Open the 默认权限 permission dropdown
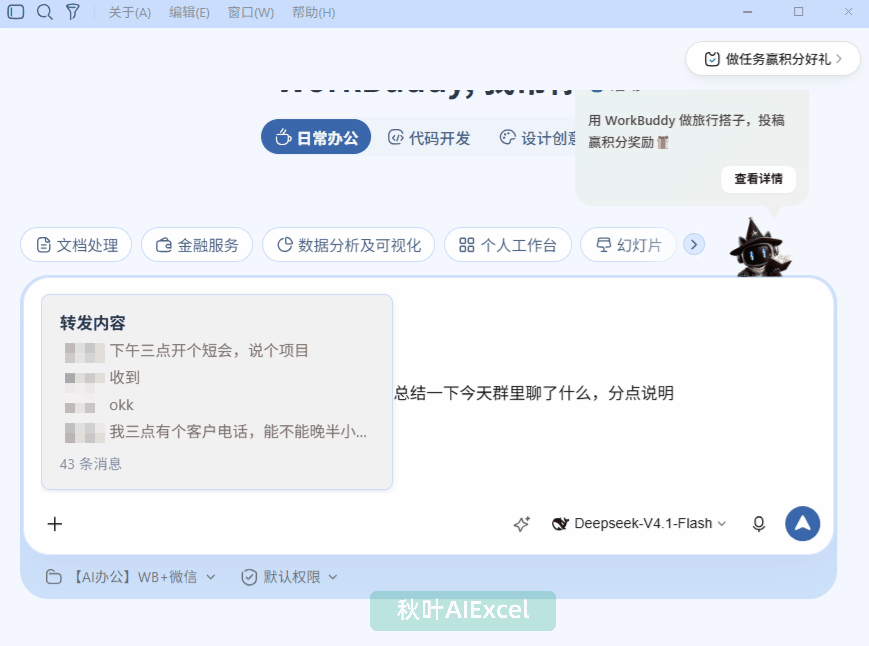The image size is (869, 646). (x=289, y=577)
